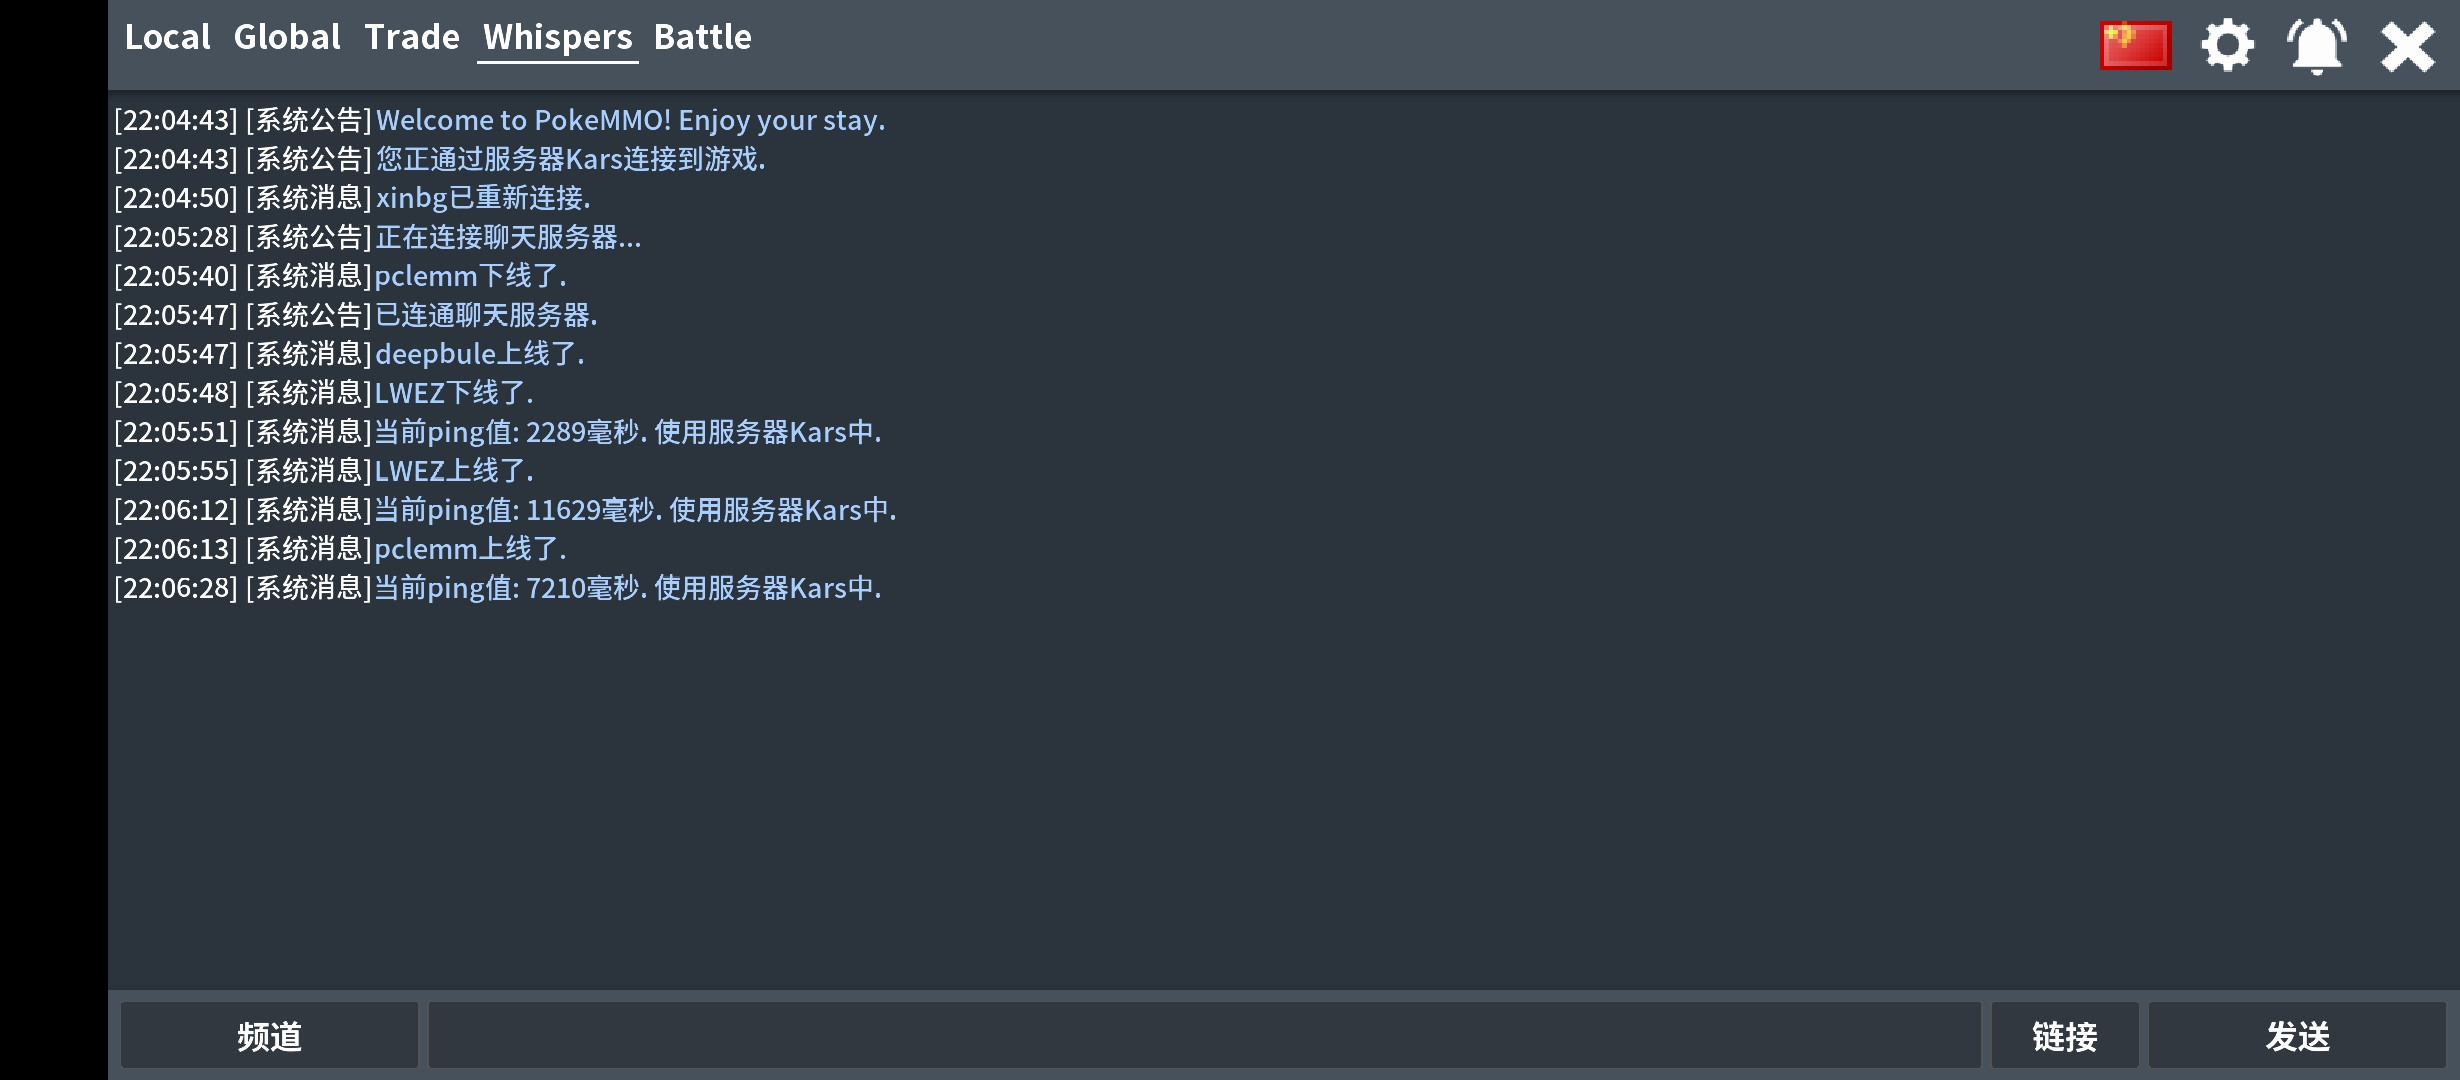Open the 频道 channel selector

[269, 1036]
